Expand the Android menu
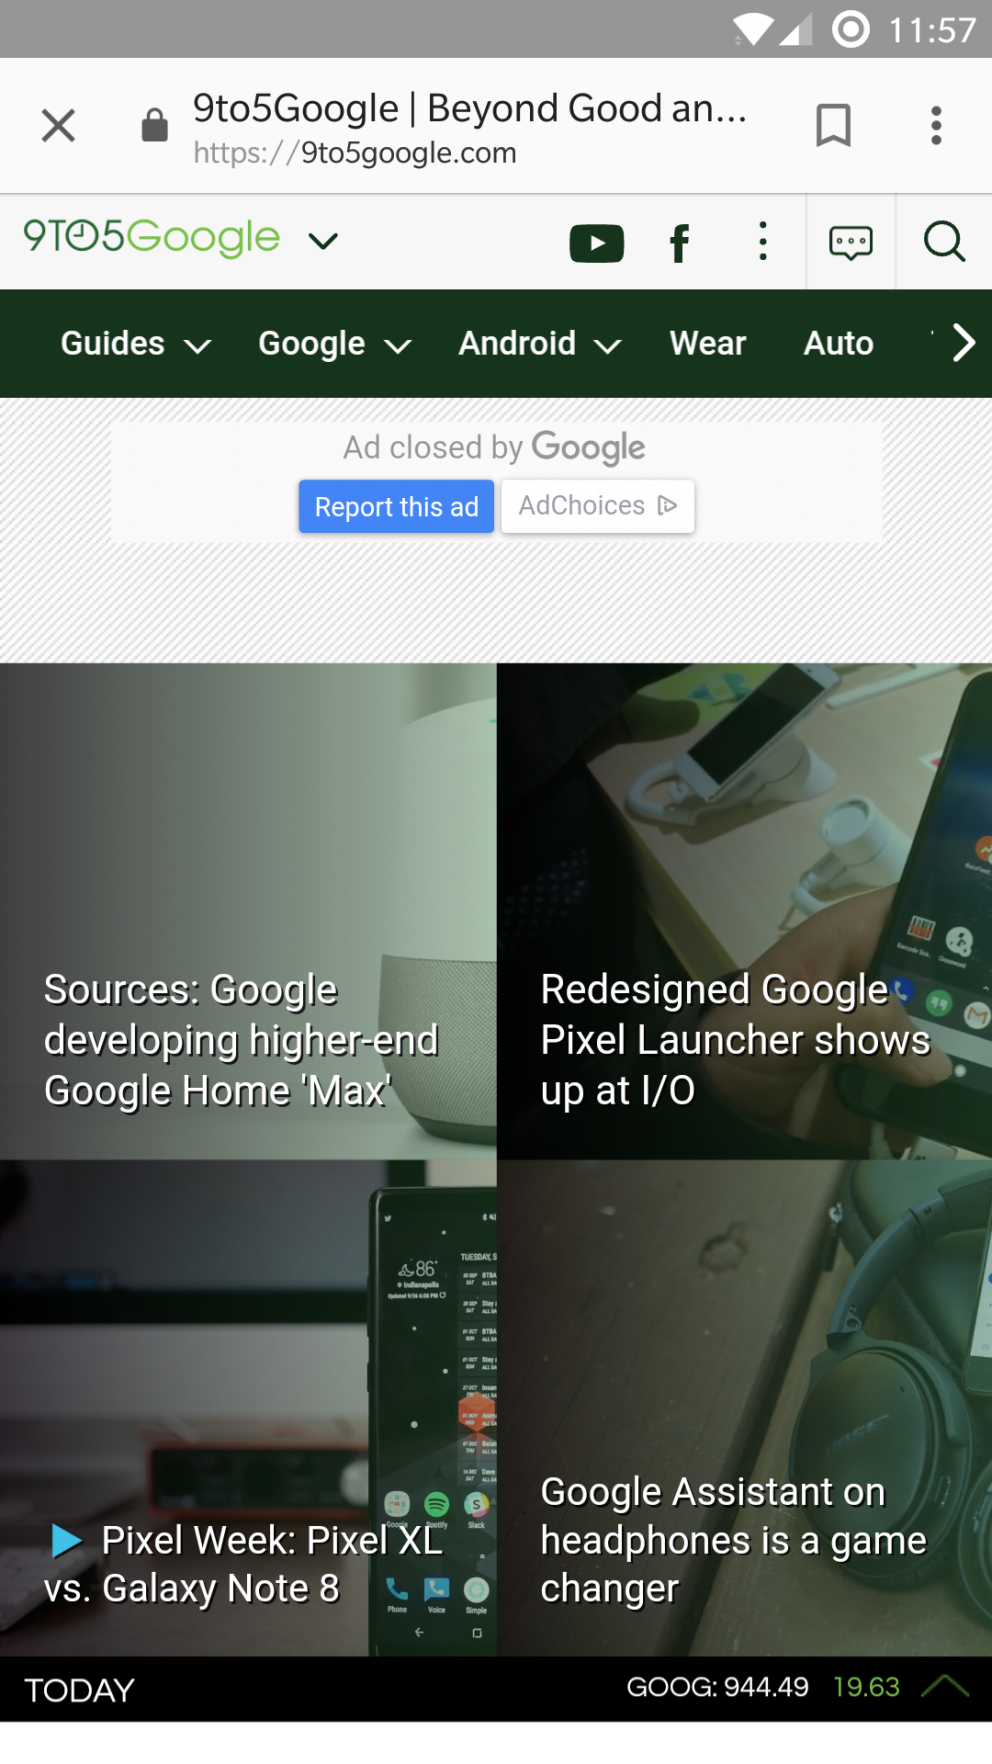Image resolution: width=992 pixels, height=1764 pixels. [x=540, y=344]
